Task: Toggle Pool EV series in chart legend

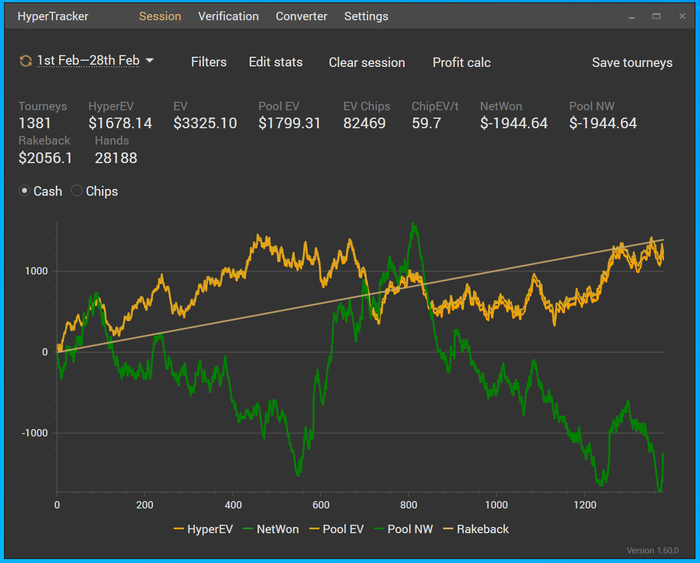Action: (x=336, y=529)
